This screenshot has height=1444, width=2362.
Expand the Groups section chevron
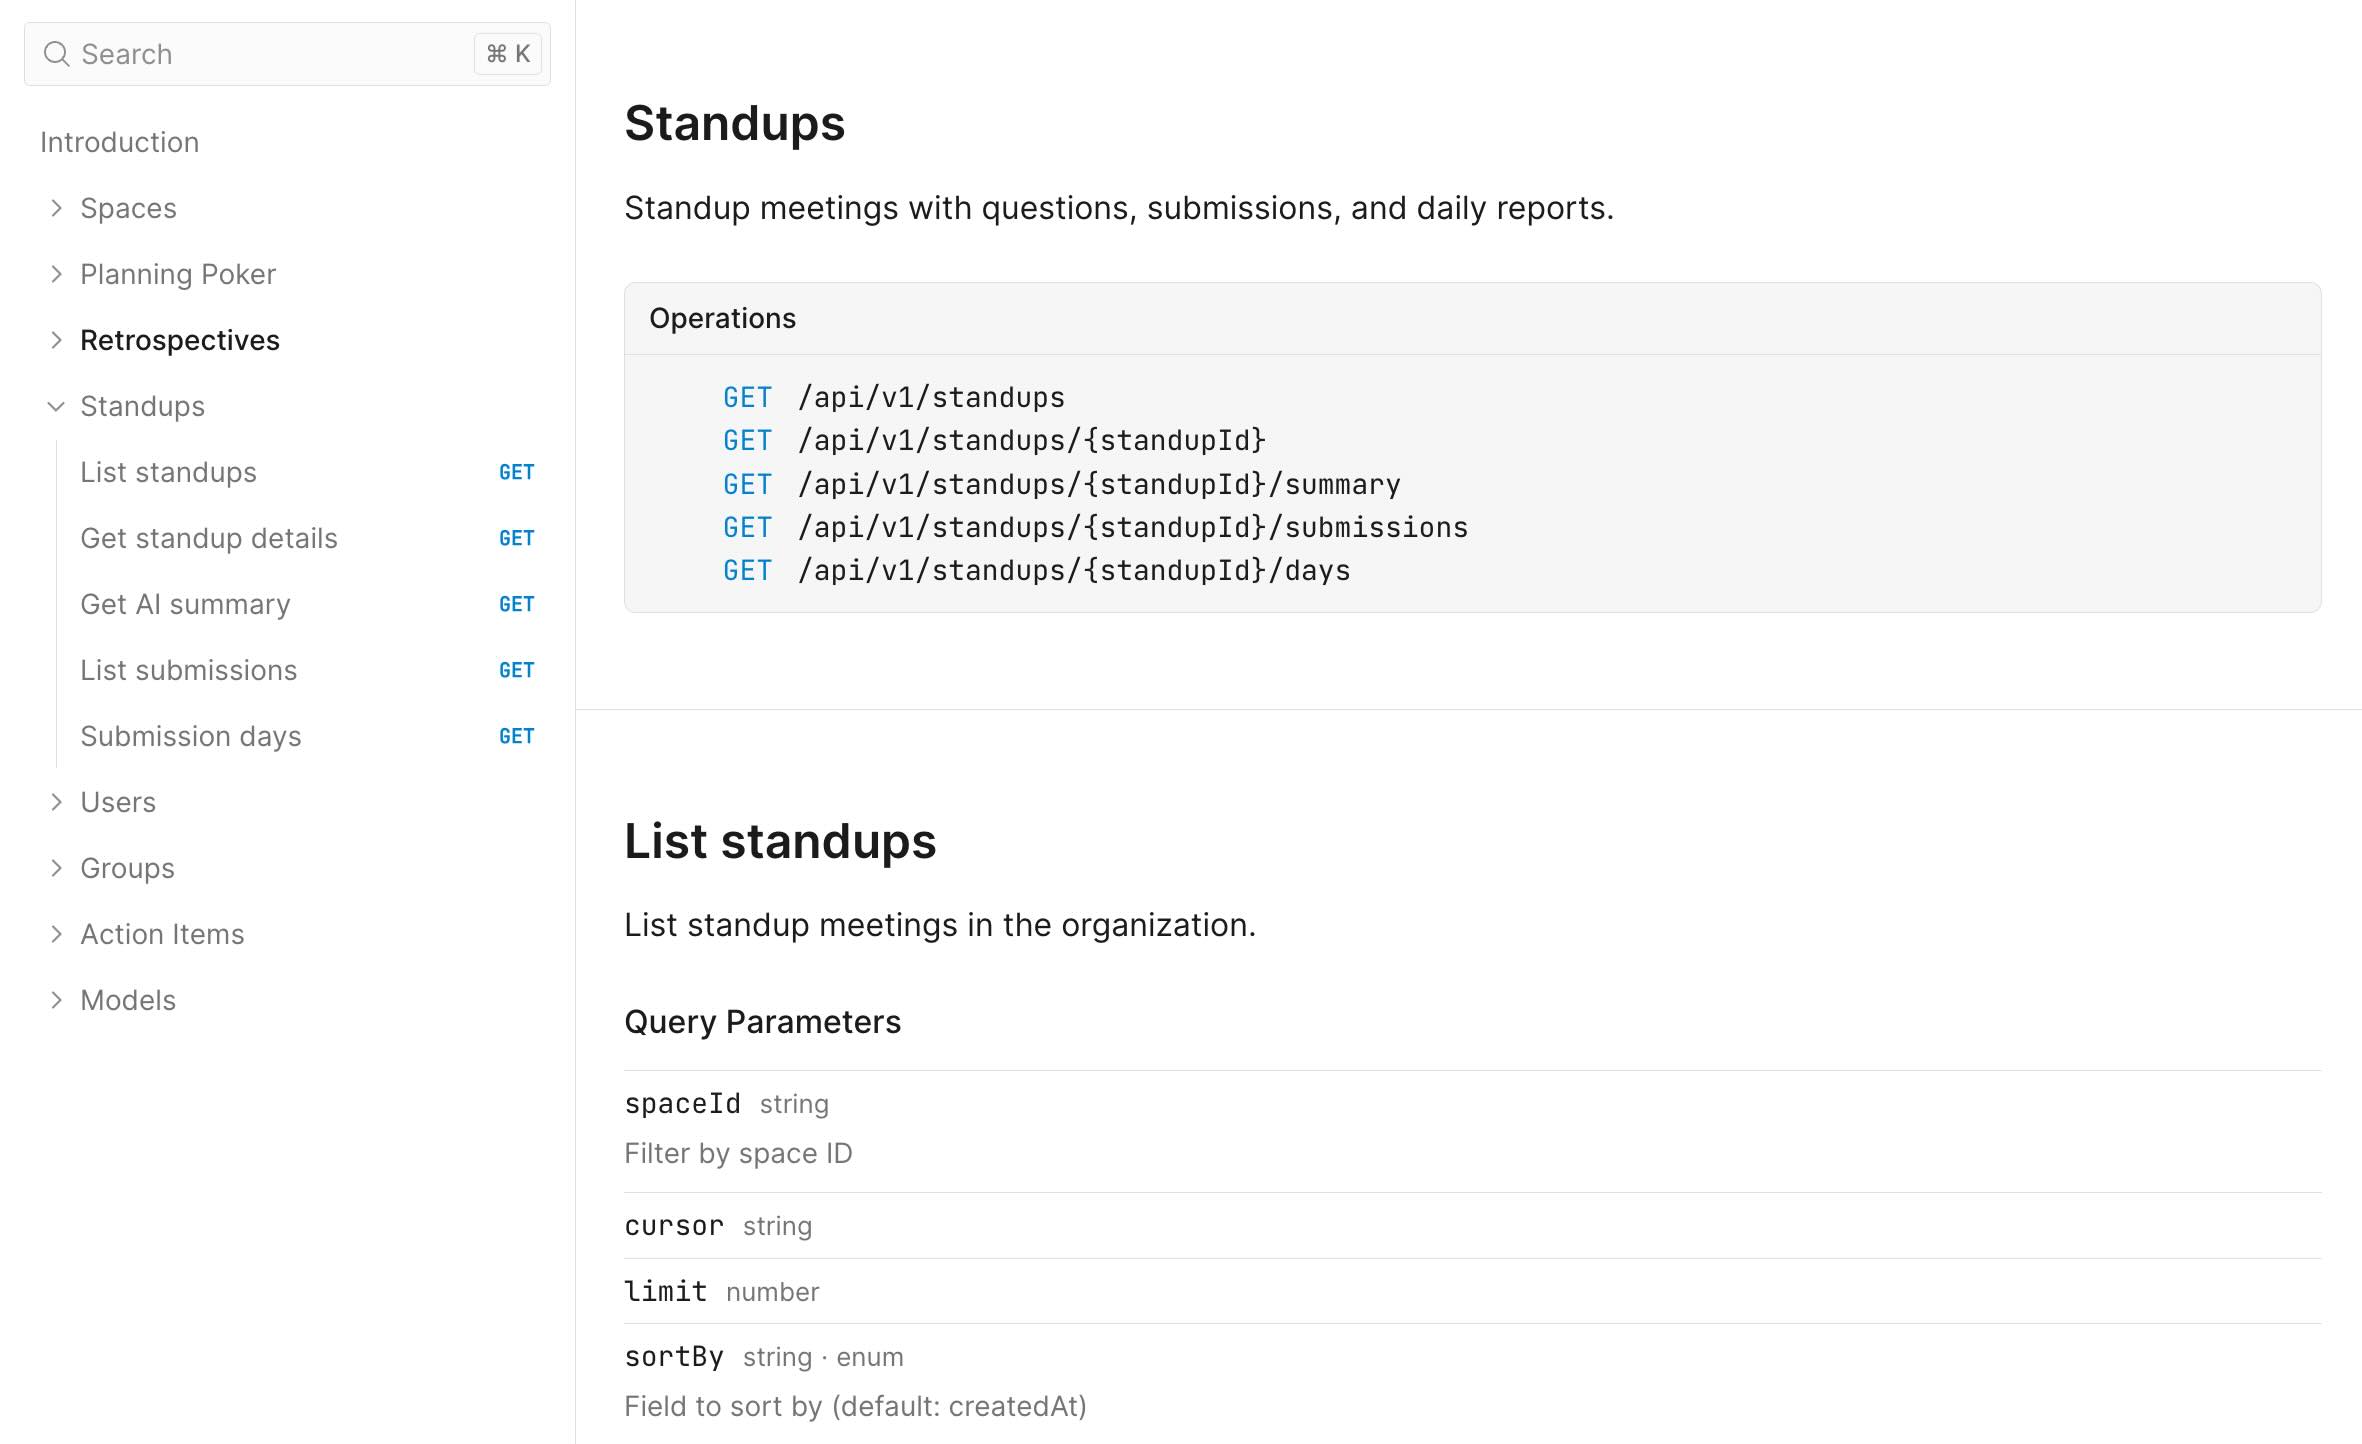click(57, 868)
